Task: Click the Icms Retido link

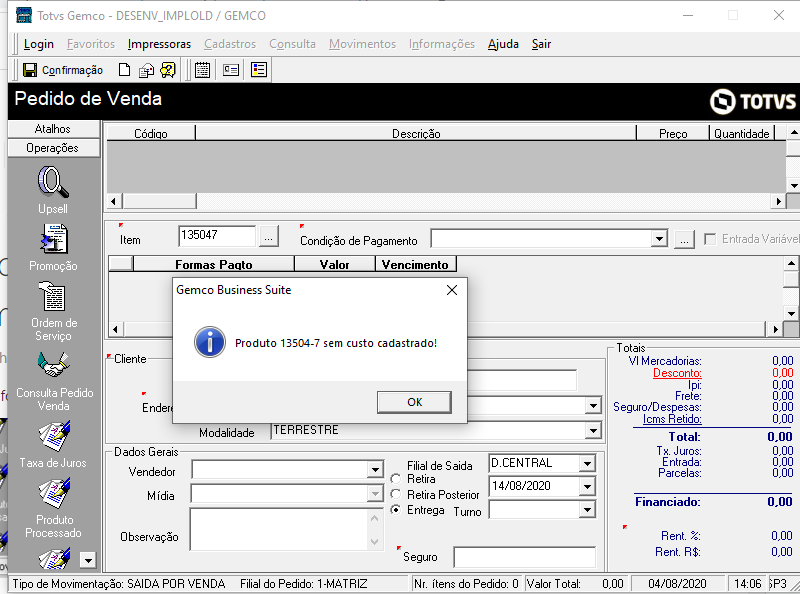Action: [672, 419]
